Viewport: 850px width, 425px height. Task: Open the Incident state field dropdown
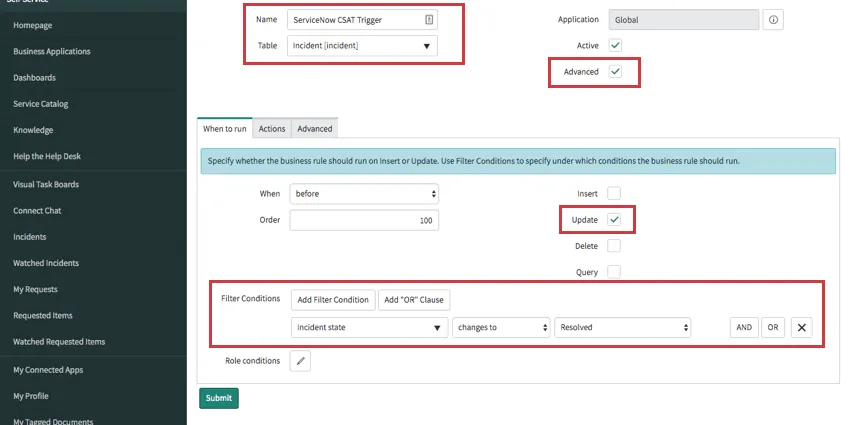coord(370,327)
